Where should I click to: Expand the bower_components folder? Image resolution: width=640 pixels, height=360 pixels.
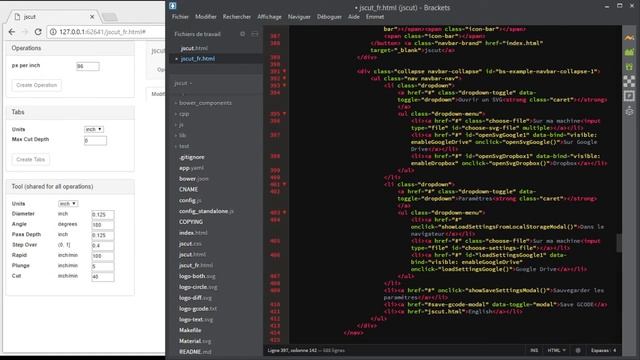point(176,103)
